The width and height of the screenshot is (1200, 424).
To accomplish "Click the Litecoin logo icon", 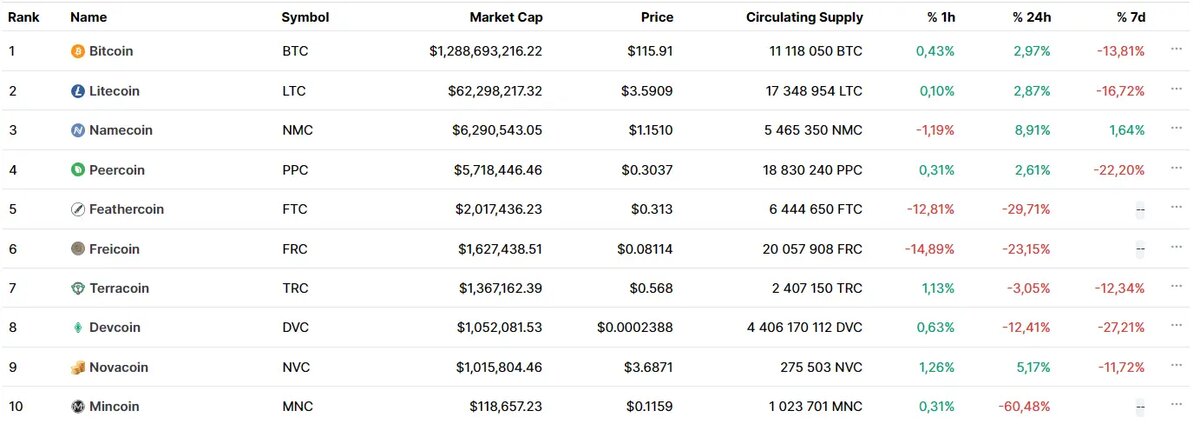I will [x=78, y=91].
